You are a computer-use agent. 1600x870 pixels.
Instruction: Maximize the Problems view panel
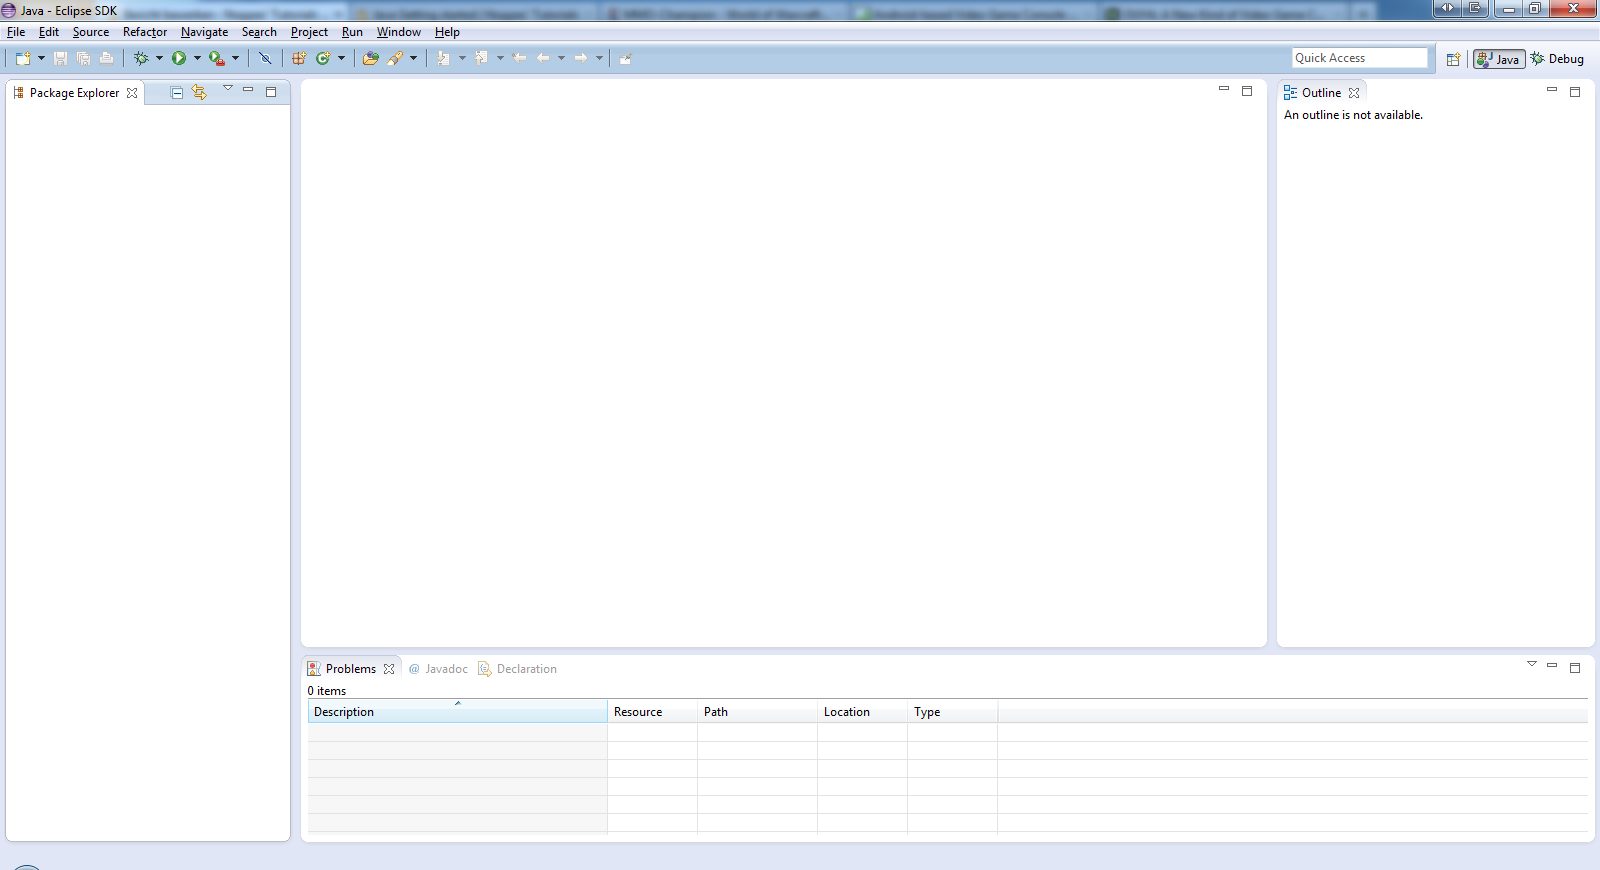[1575, 667]
